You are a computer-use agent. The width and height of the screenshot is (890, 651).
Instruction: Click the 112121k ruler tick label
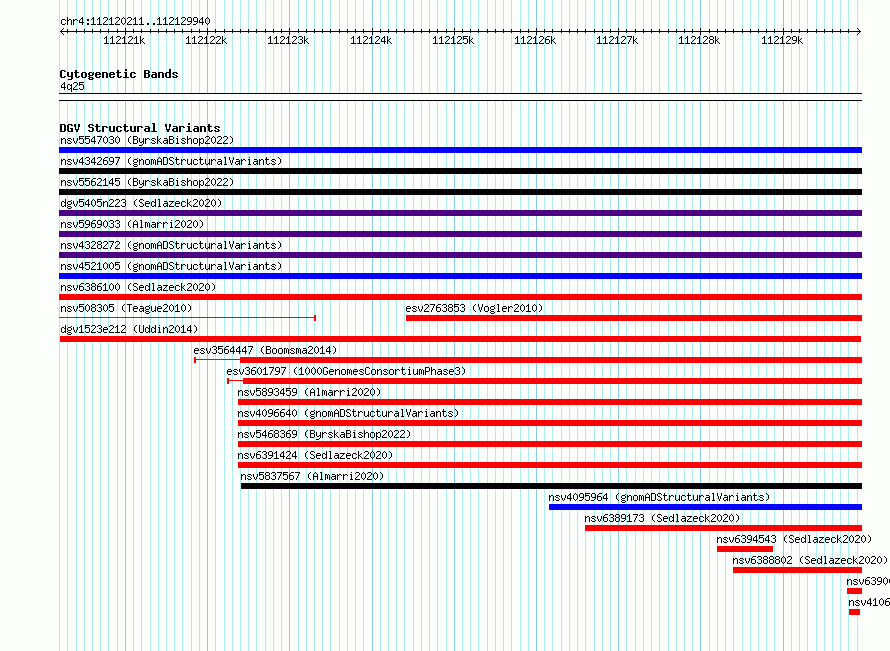pos(124,40)
